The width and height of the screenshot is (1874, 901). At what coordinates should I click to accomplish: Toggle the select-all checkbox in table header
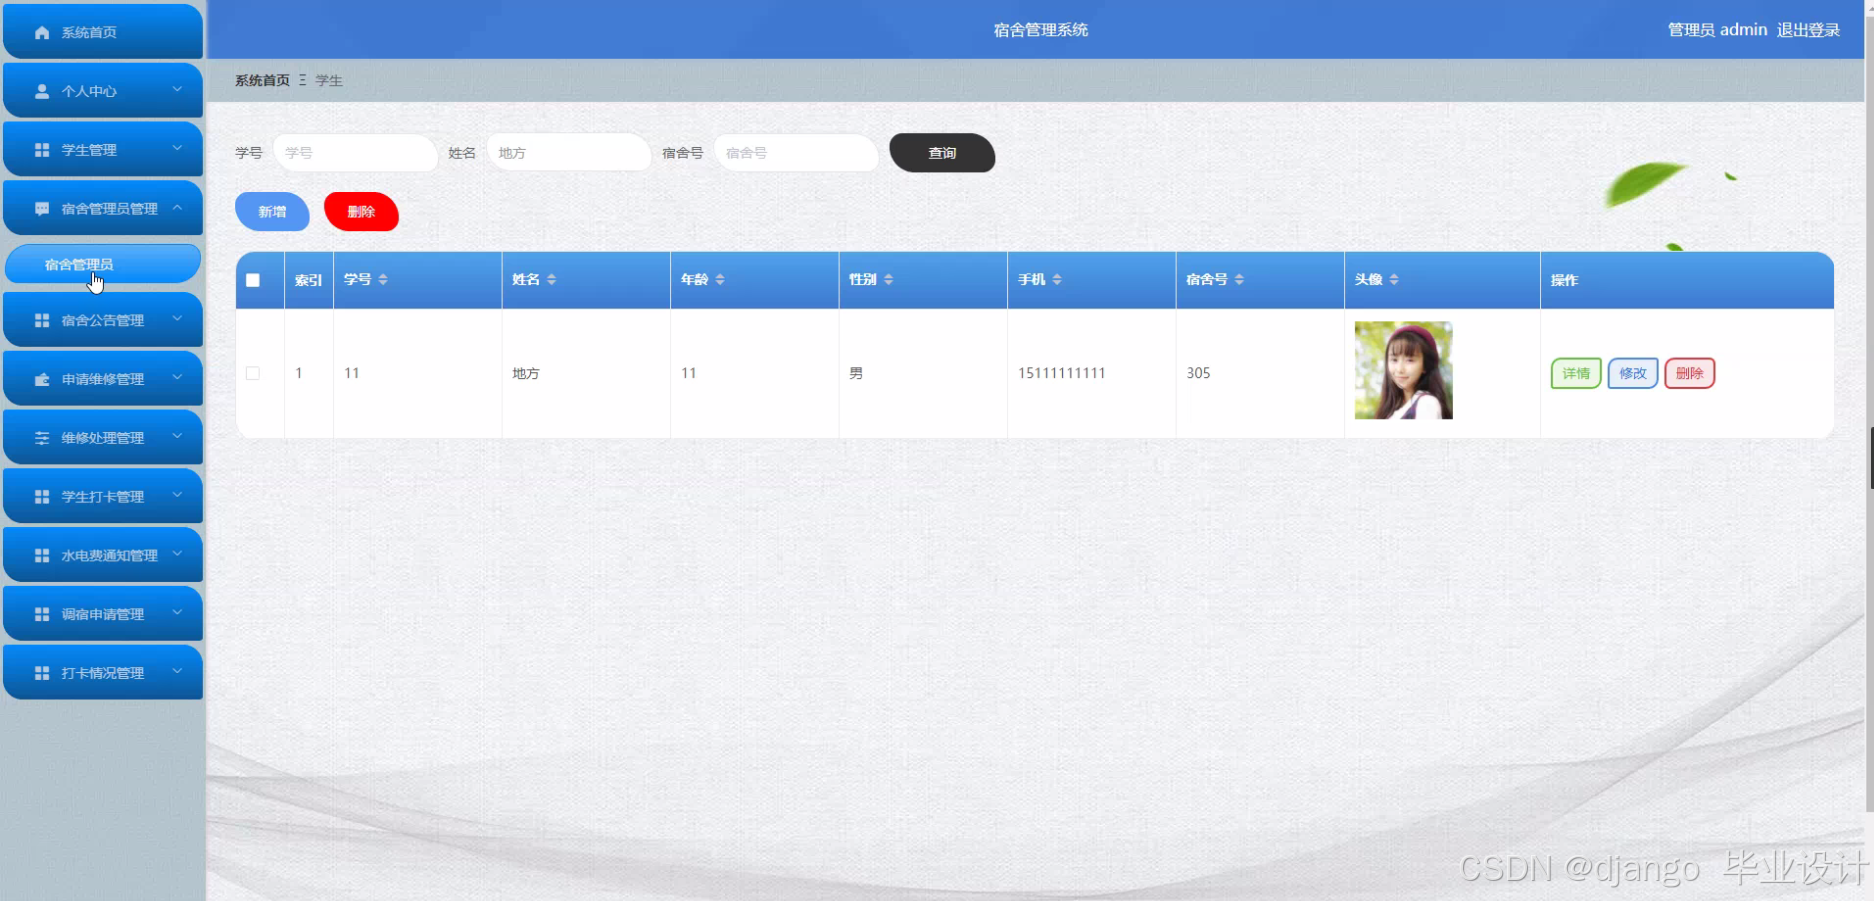point(253,280)
